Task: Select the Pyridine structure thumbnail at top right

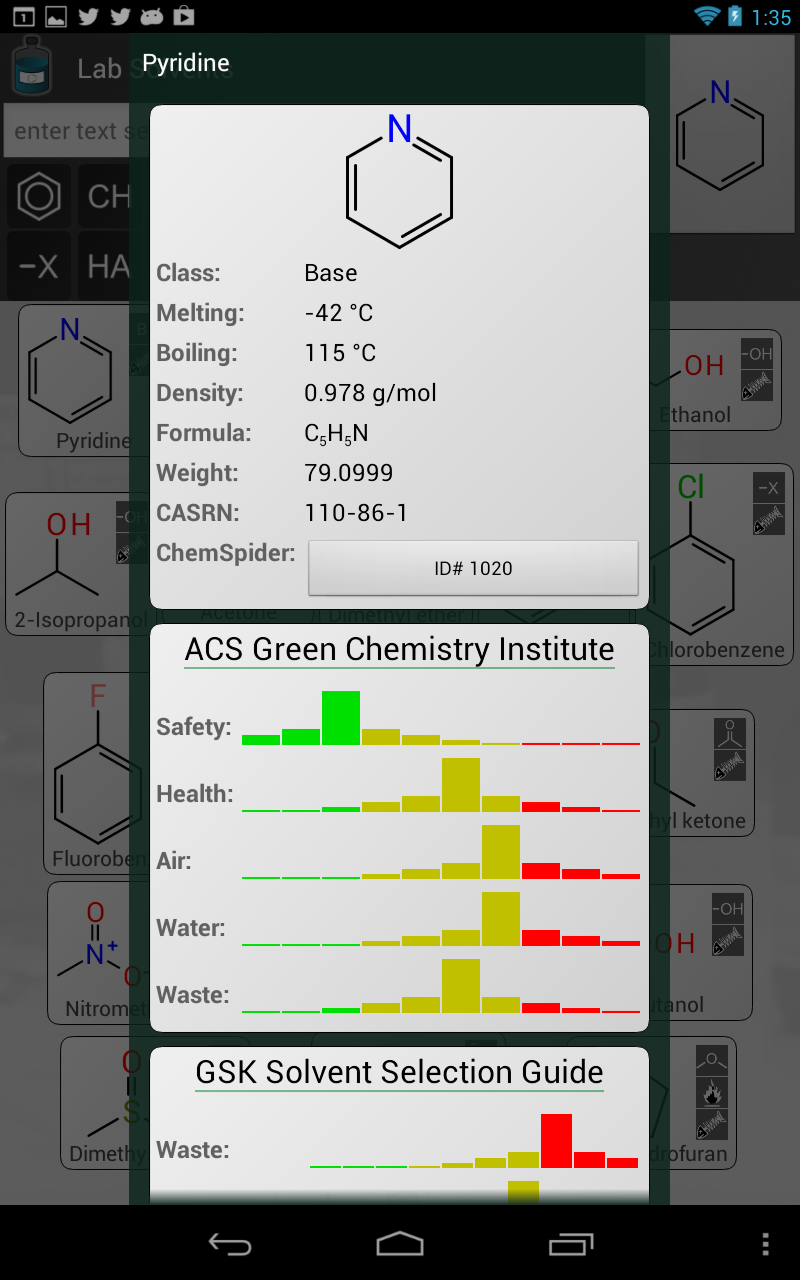Action: (x=720, y=135)
